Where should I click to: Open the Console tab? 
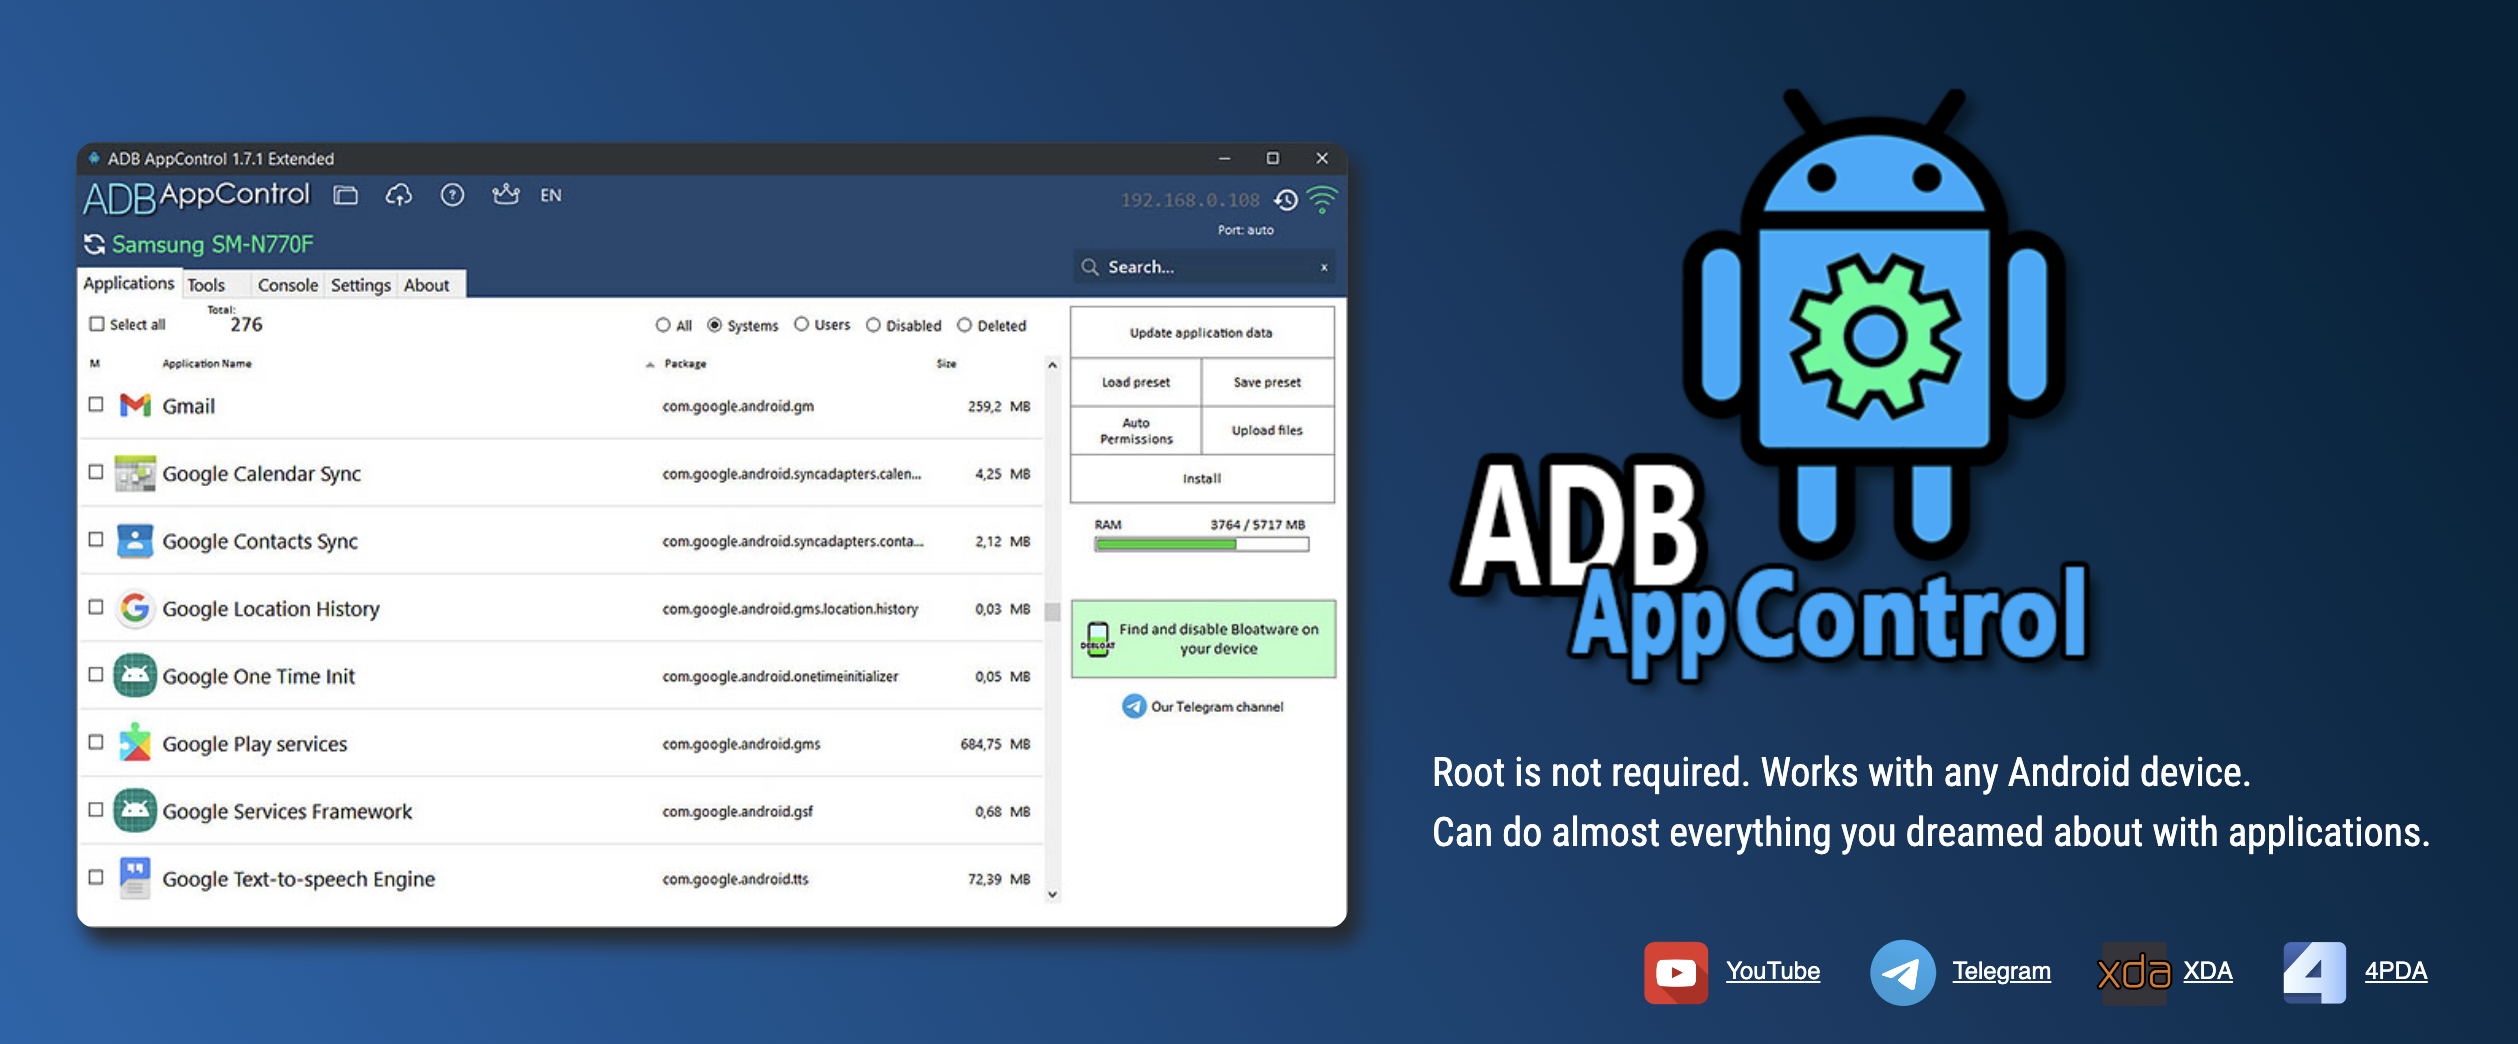coord(288,285)
